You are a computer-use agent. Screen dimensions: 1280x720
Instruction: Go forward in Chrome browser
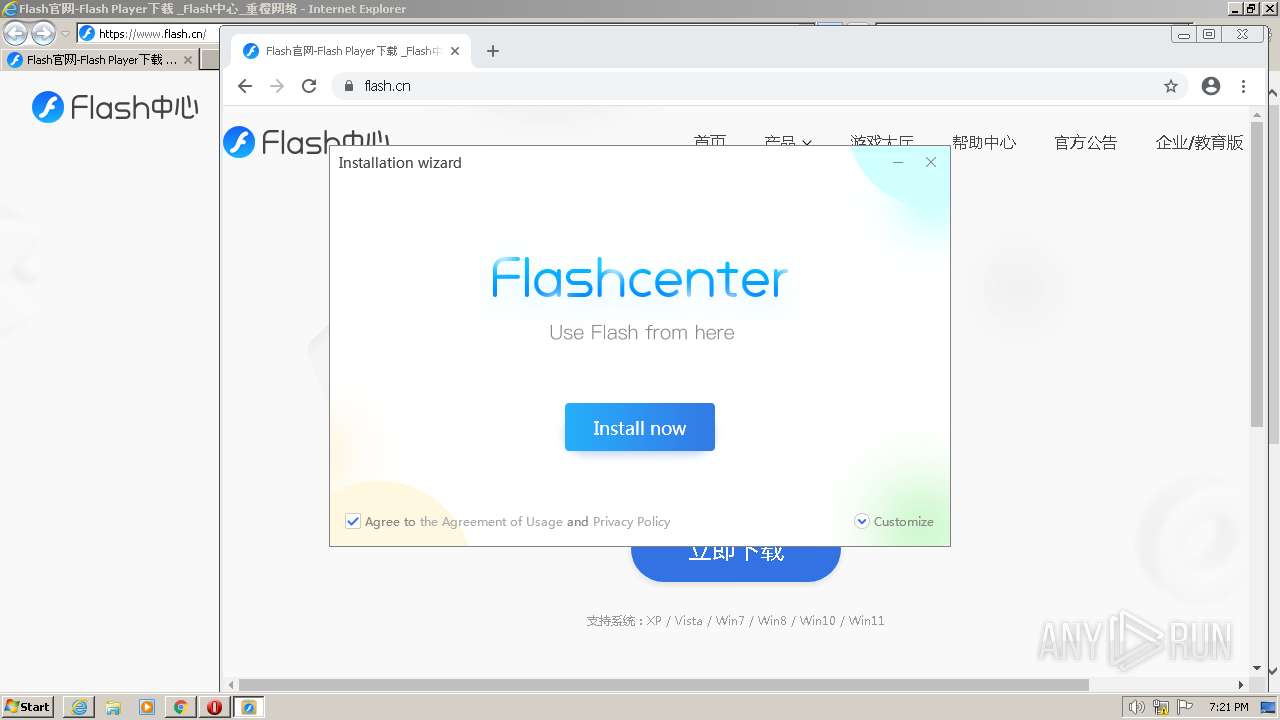(x=277, y=86)
